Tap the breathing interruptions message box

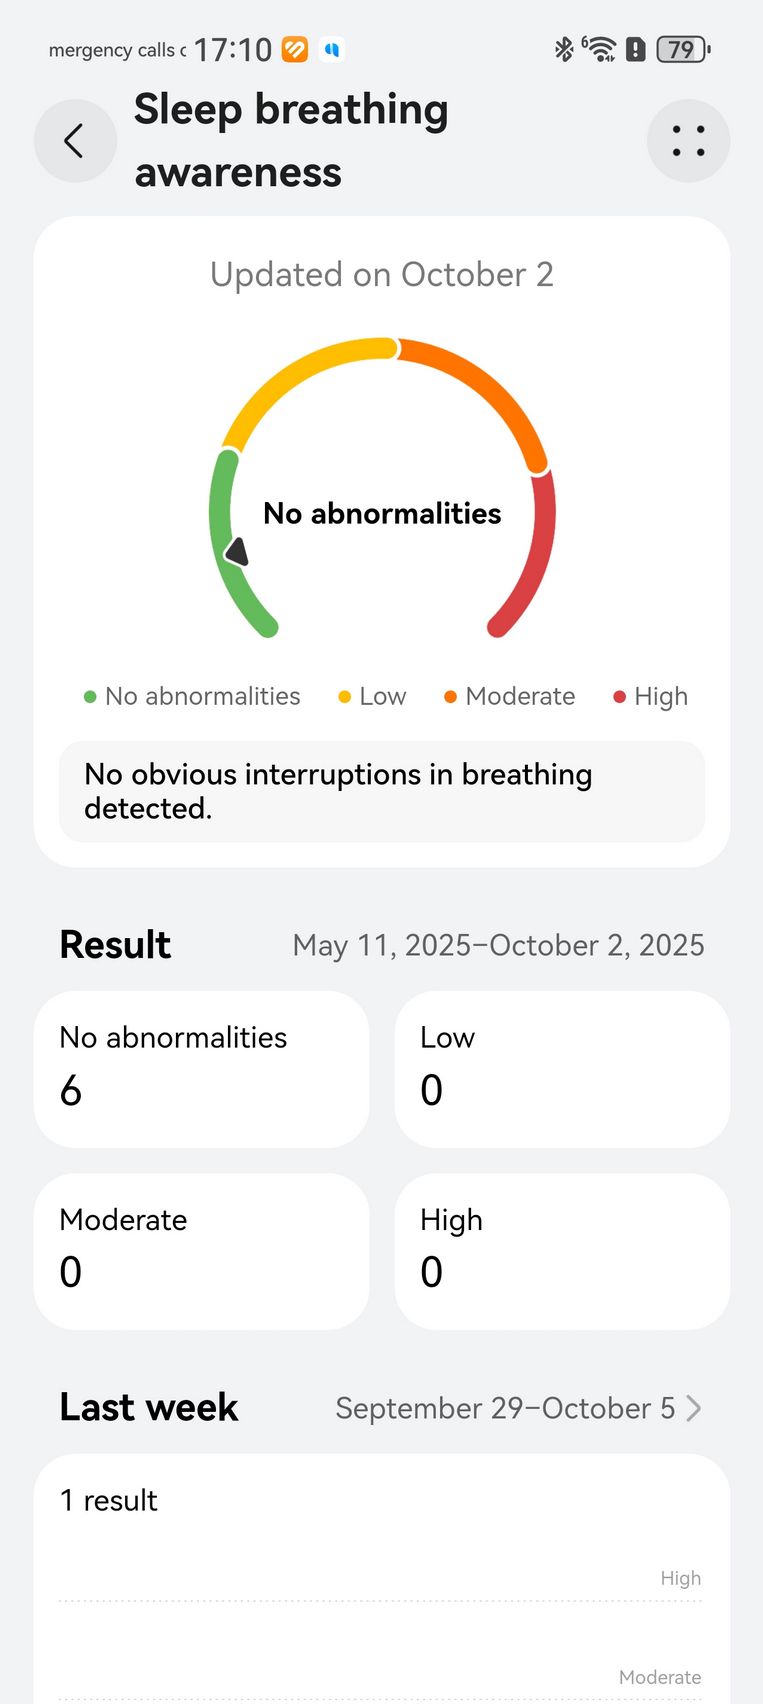coord(381,791)
